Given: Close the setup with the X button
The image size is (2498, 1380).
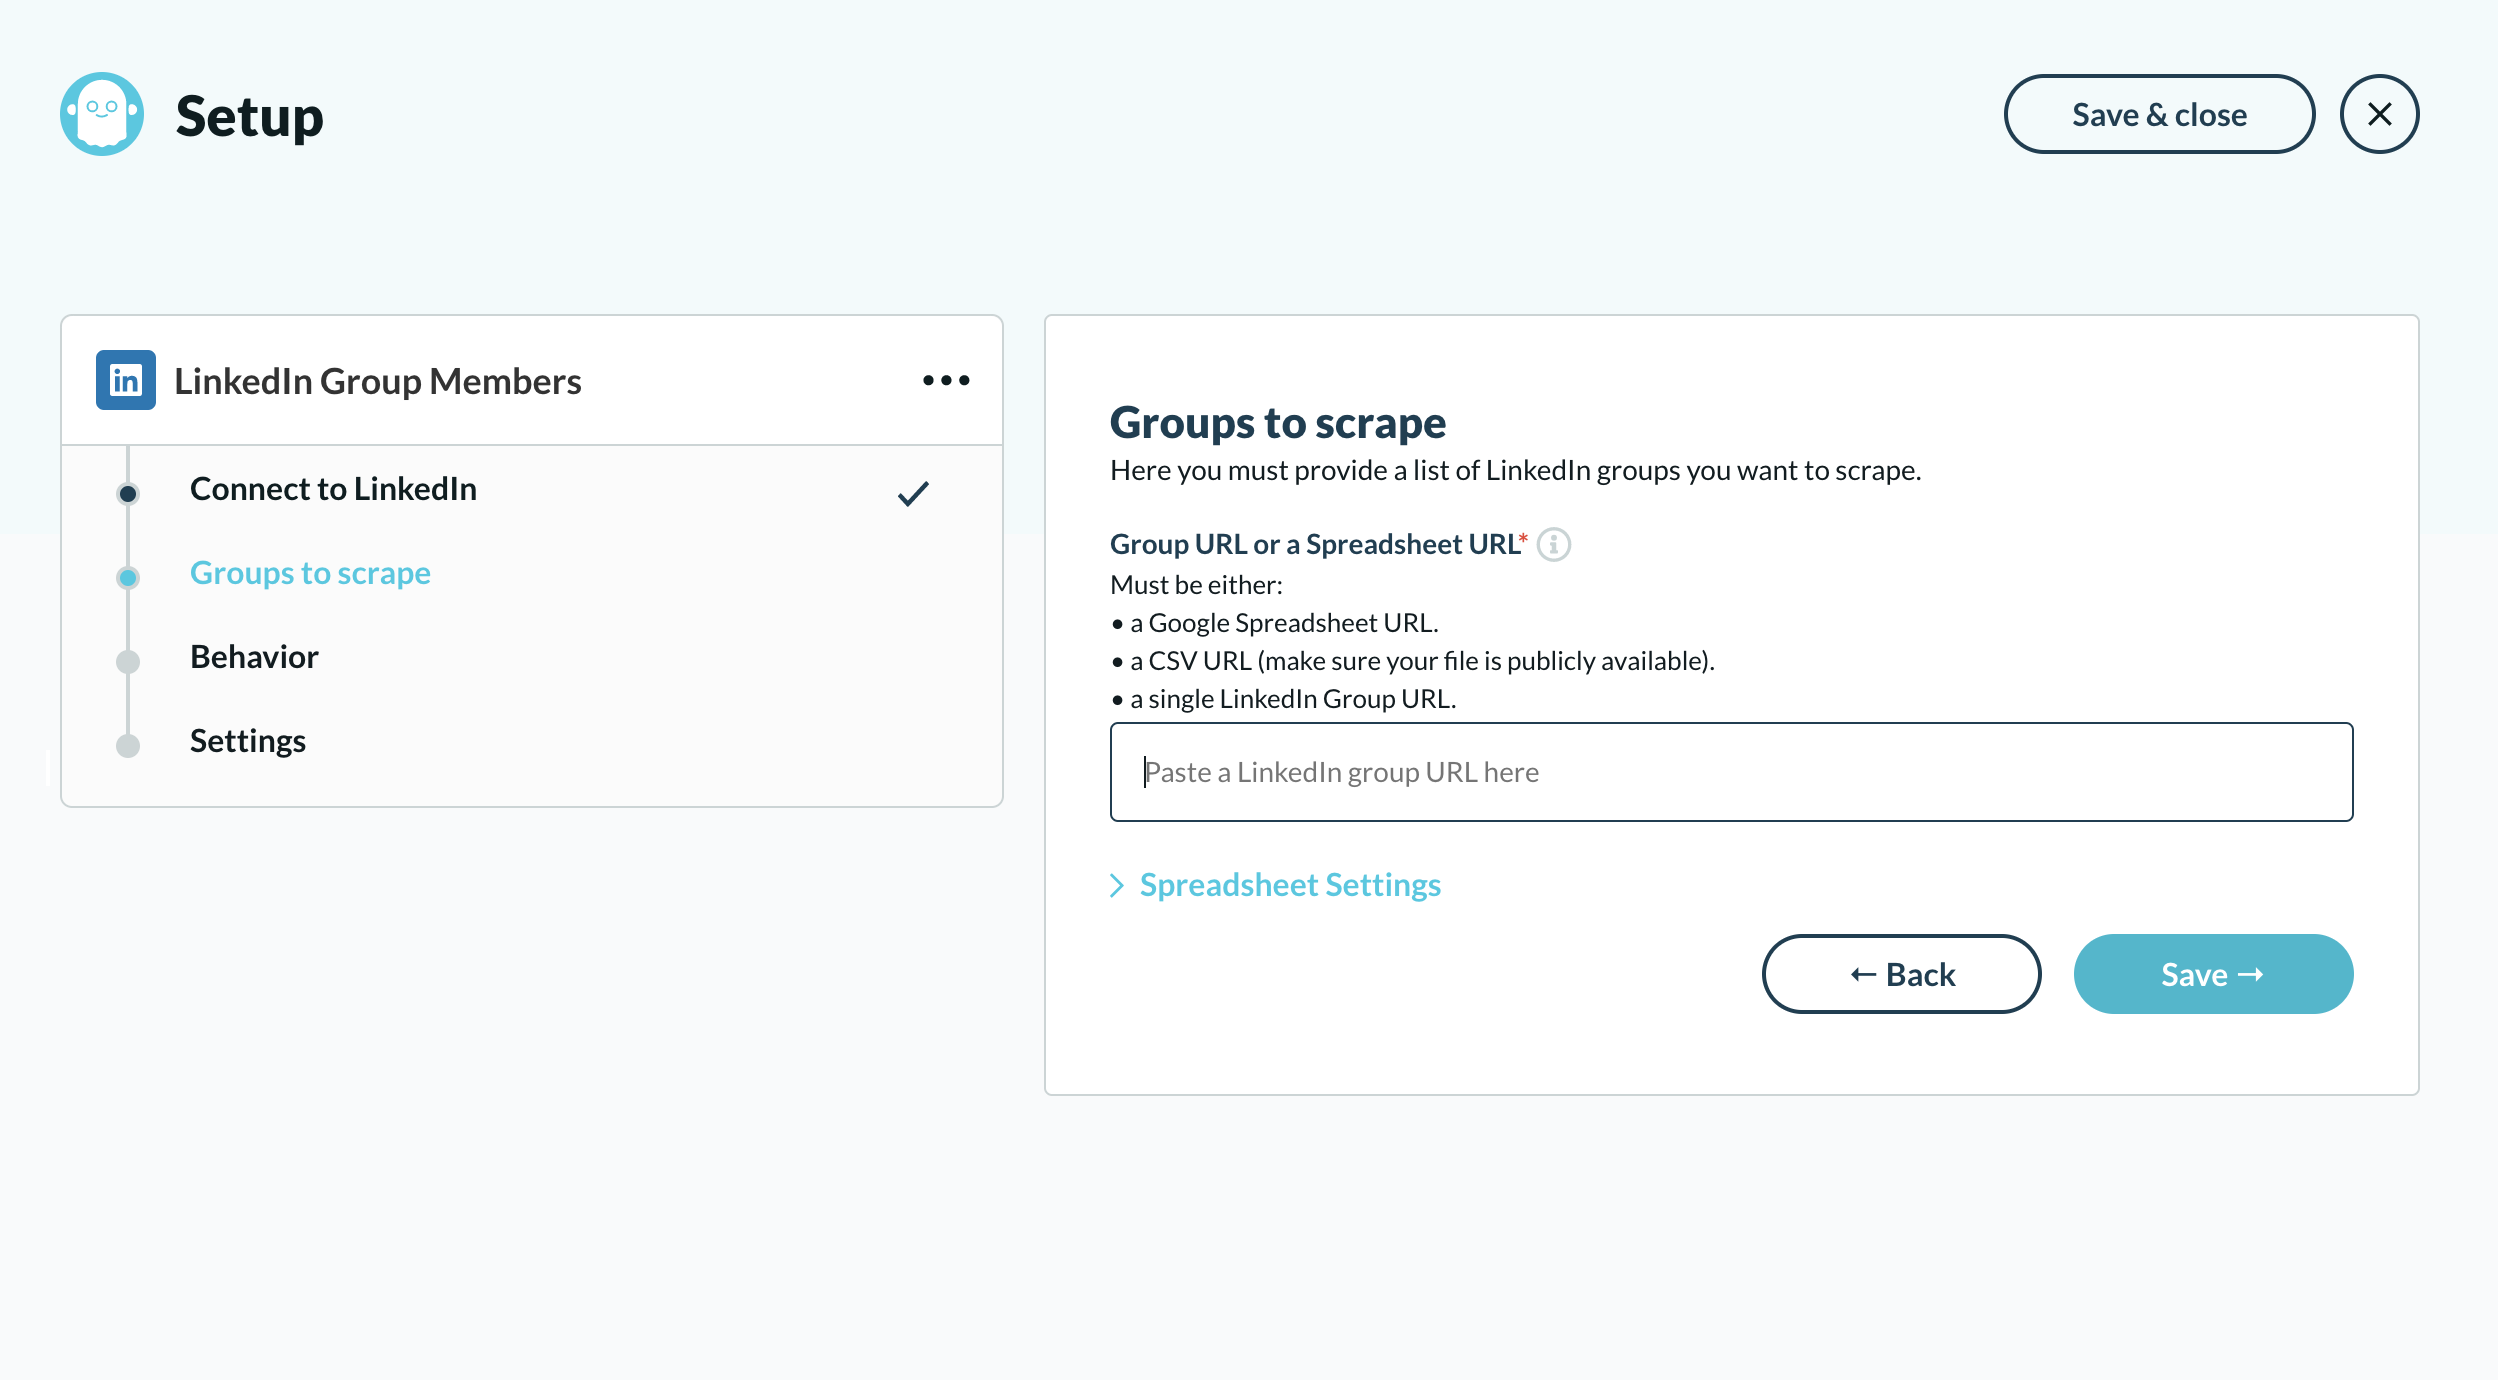Looking at the screenshot, I should (x=2379, y=114).
